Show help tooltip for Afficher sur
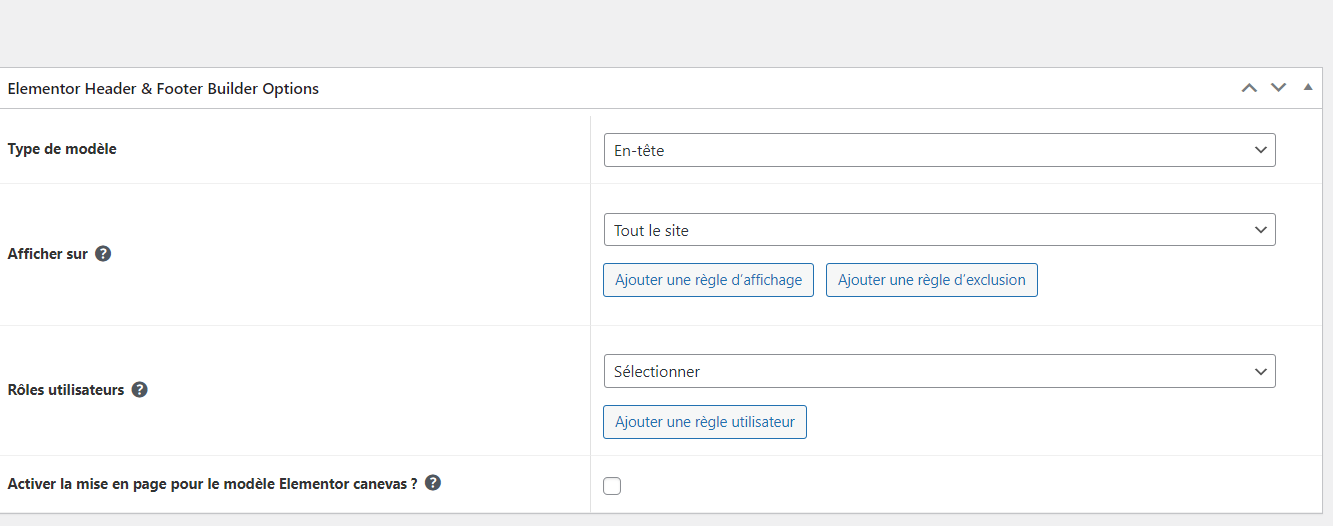 103,254
